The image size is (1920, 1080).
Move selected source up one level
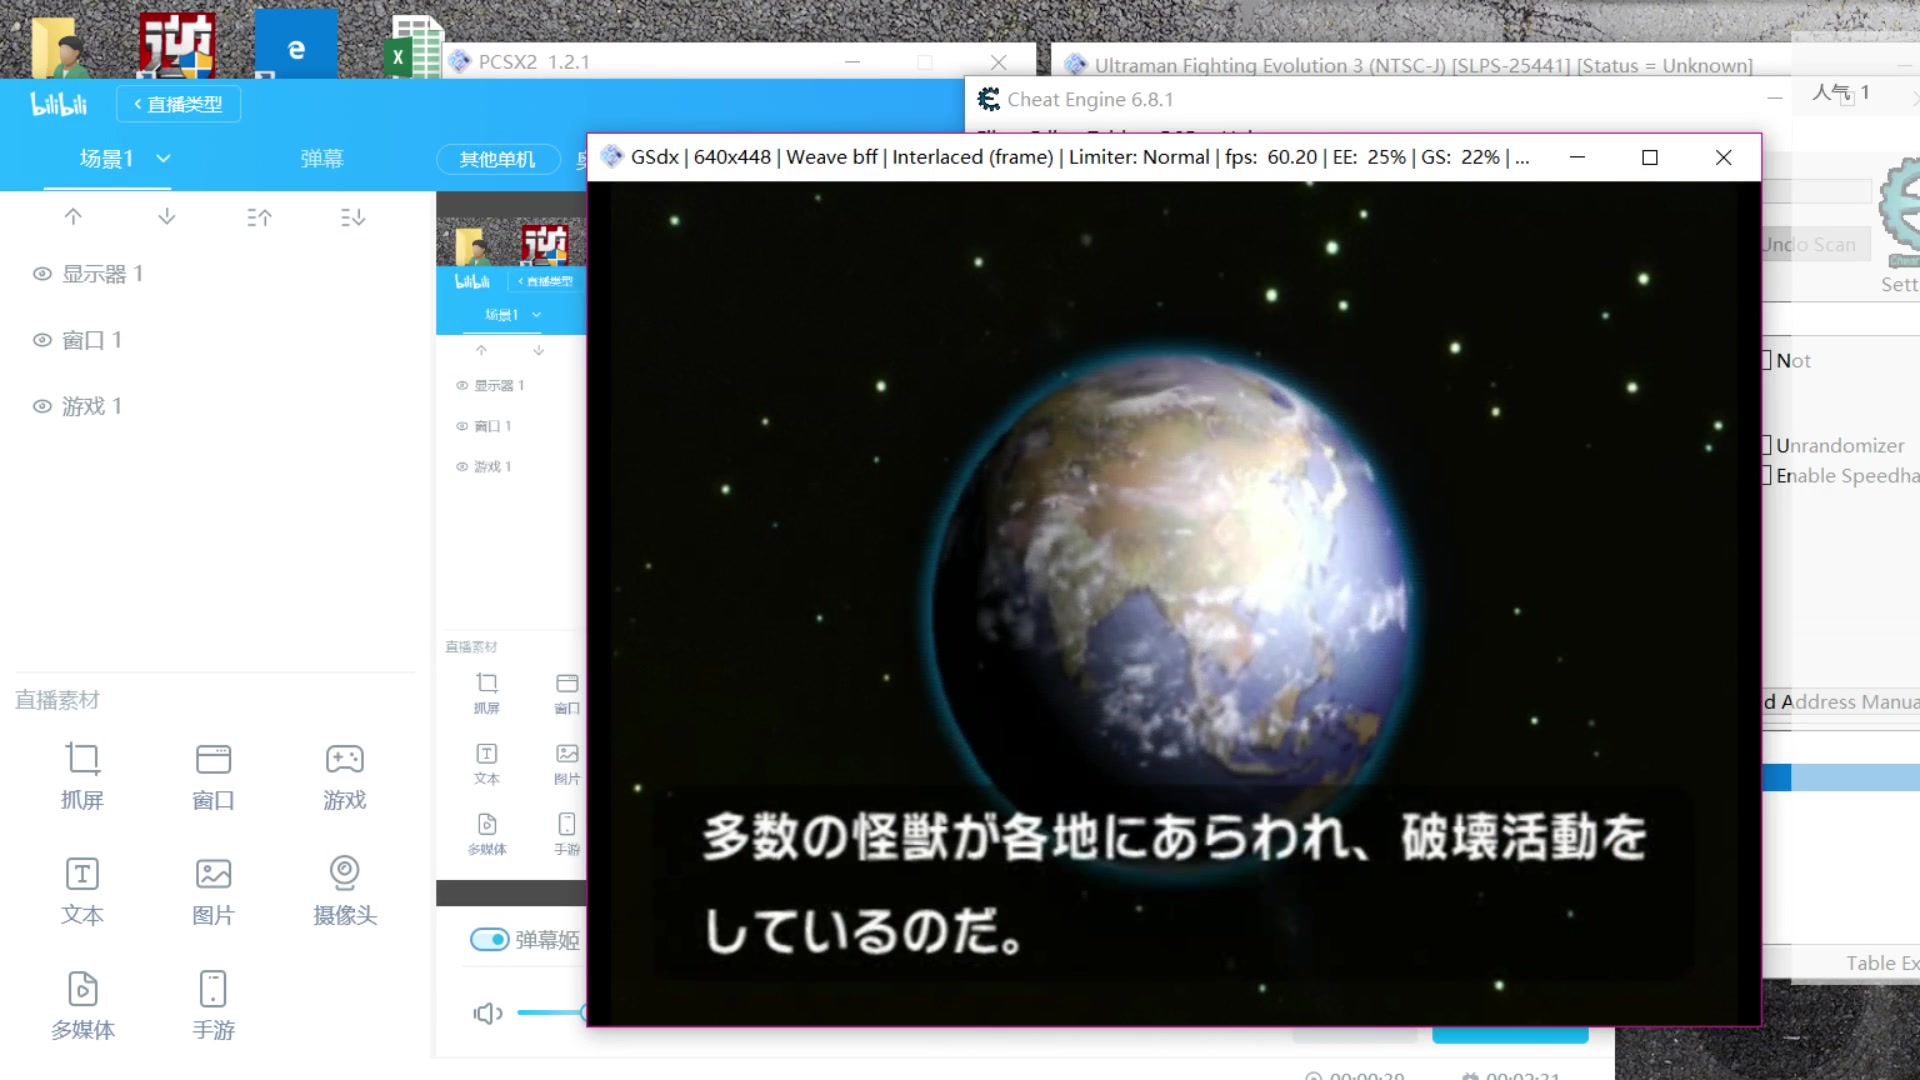[73, 216]
